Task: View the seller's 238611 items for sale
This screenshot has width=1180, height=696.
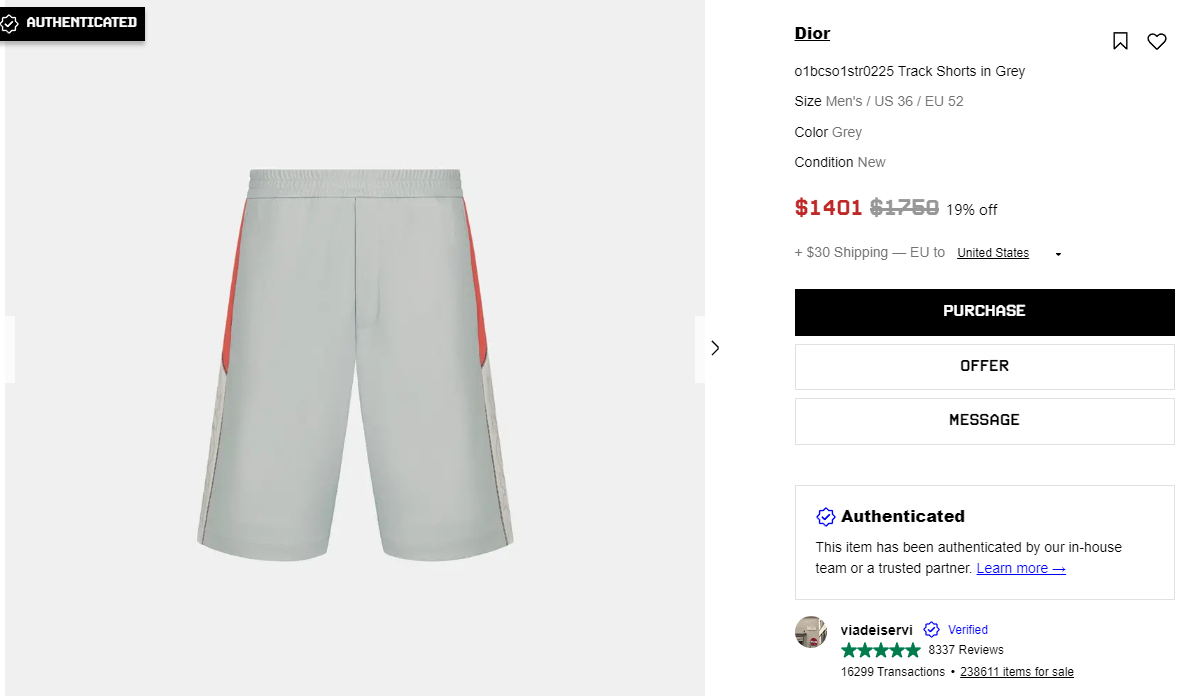Action: (x=1016, y=672)
